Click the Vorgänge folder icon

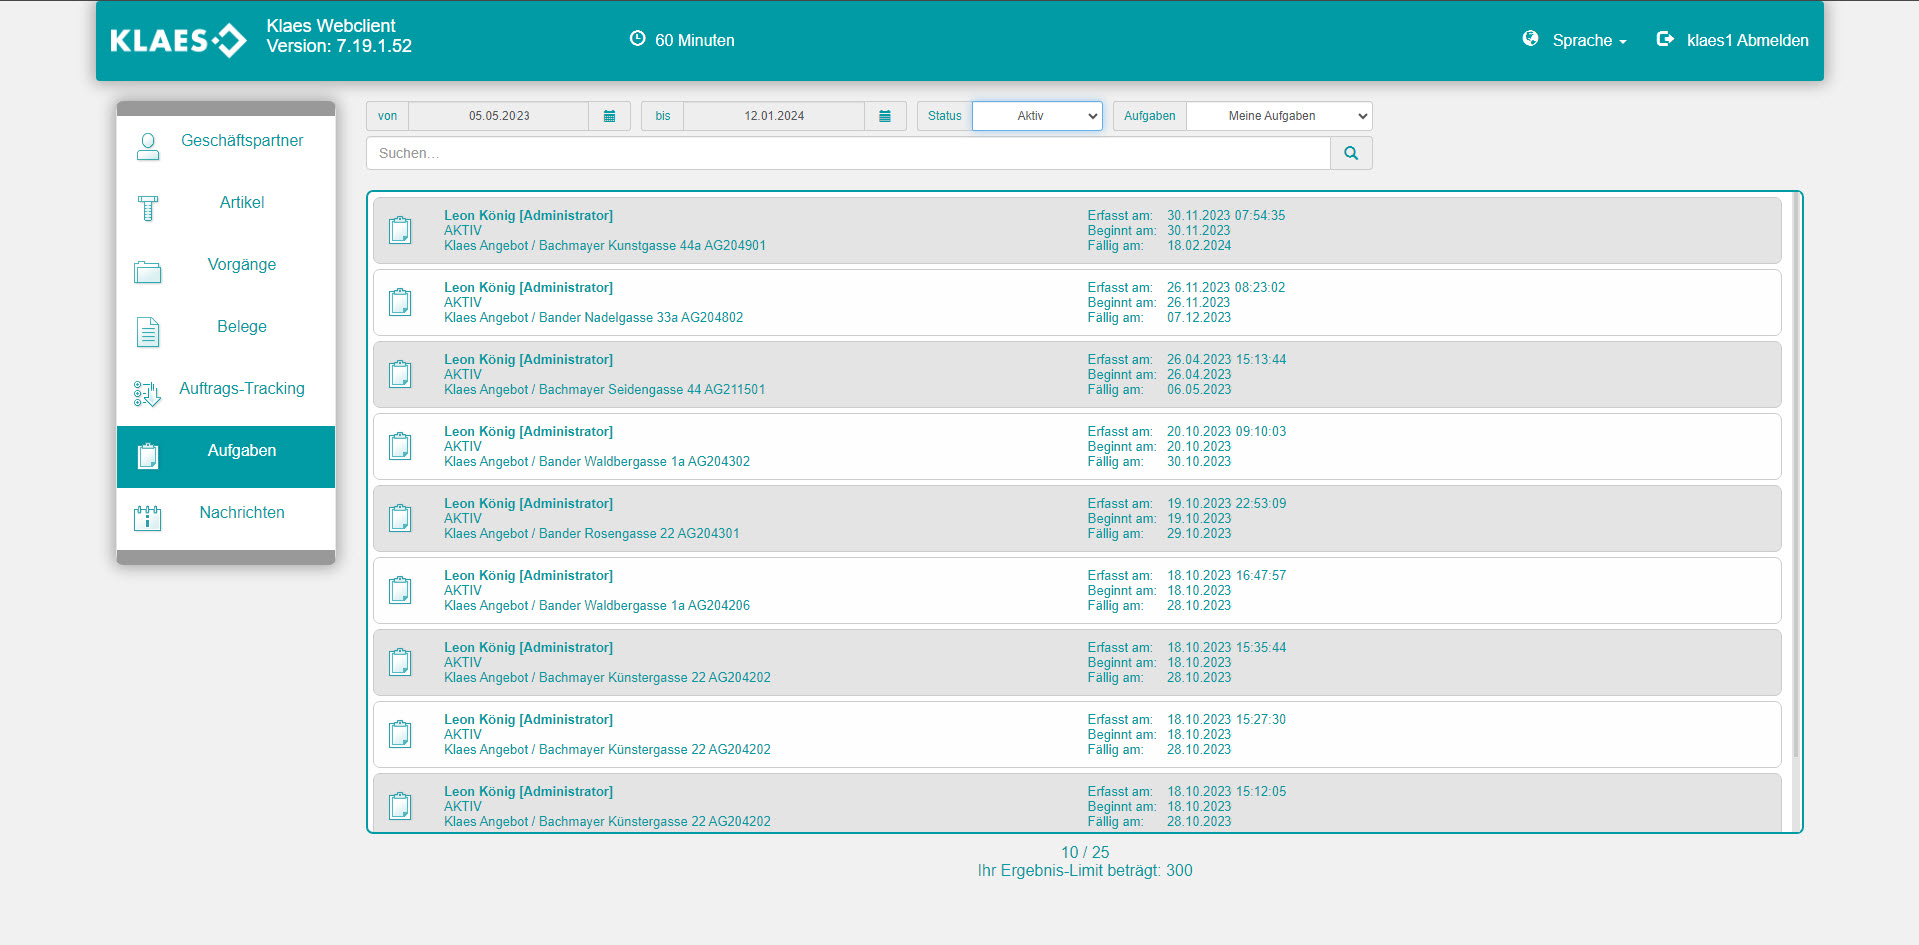[148, 271]
